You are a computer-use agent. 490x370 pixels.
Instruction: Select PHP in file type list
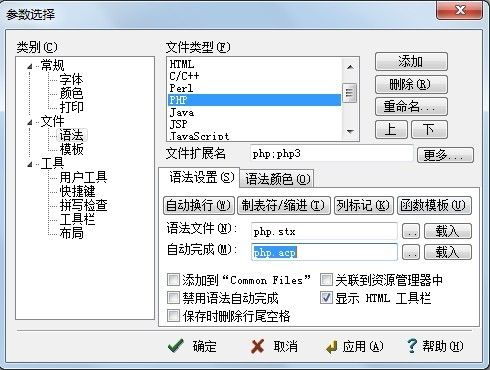click(x=254, y=100)
